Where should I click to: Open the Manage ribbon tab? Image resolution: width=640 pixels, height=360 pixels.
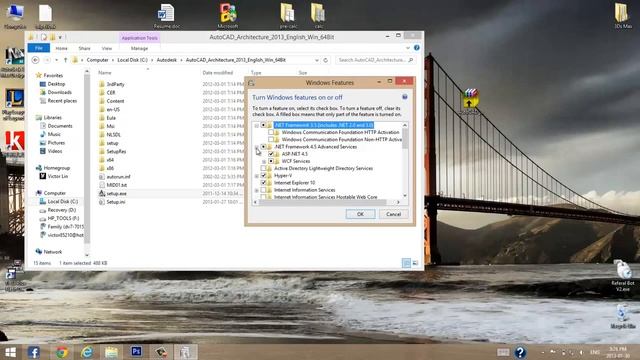pos(139,48)
